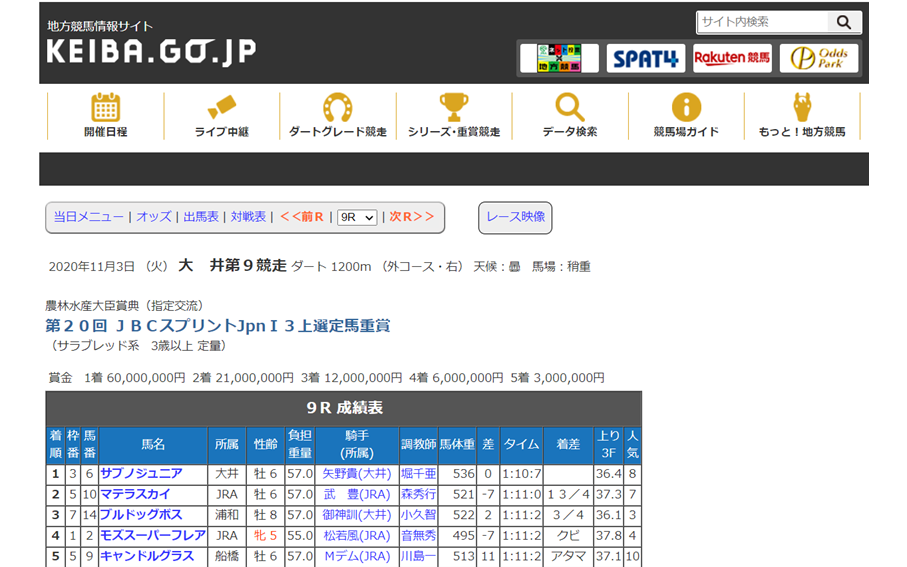Go to previous race 前R
The width and height of the screenshot is (907, 567).
coord(301,217)
